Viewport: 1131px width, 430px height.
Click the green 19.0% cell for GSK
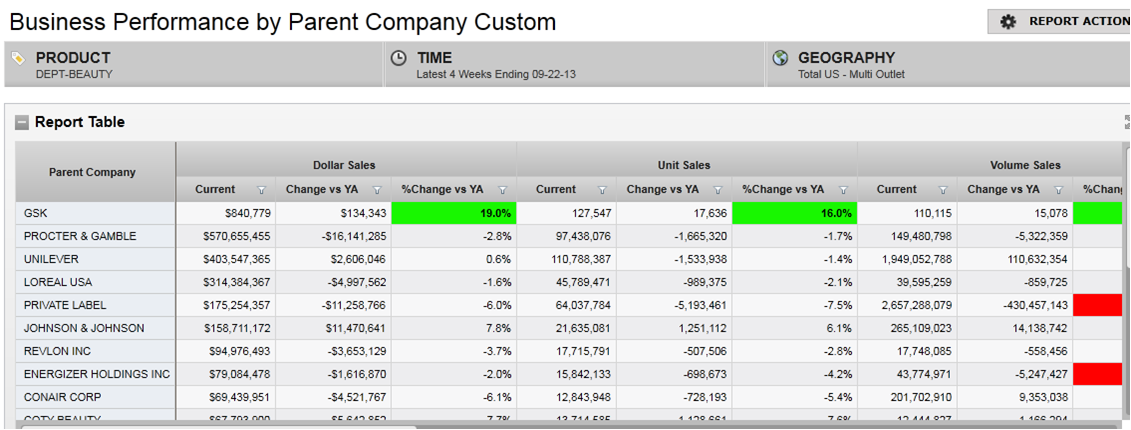[454, 213]
